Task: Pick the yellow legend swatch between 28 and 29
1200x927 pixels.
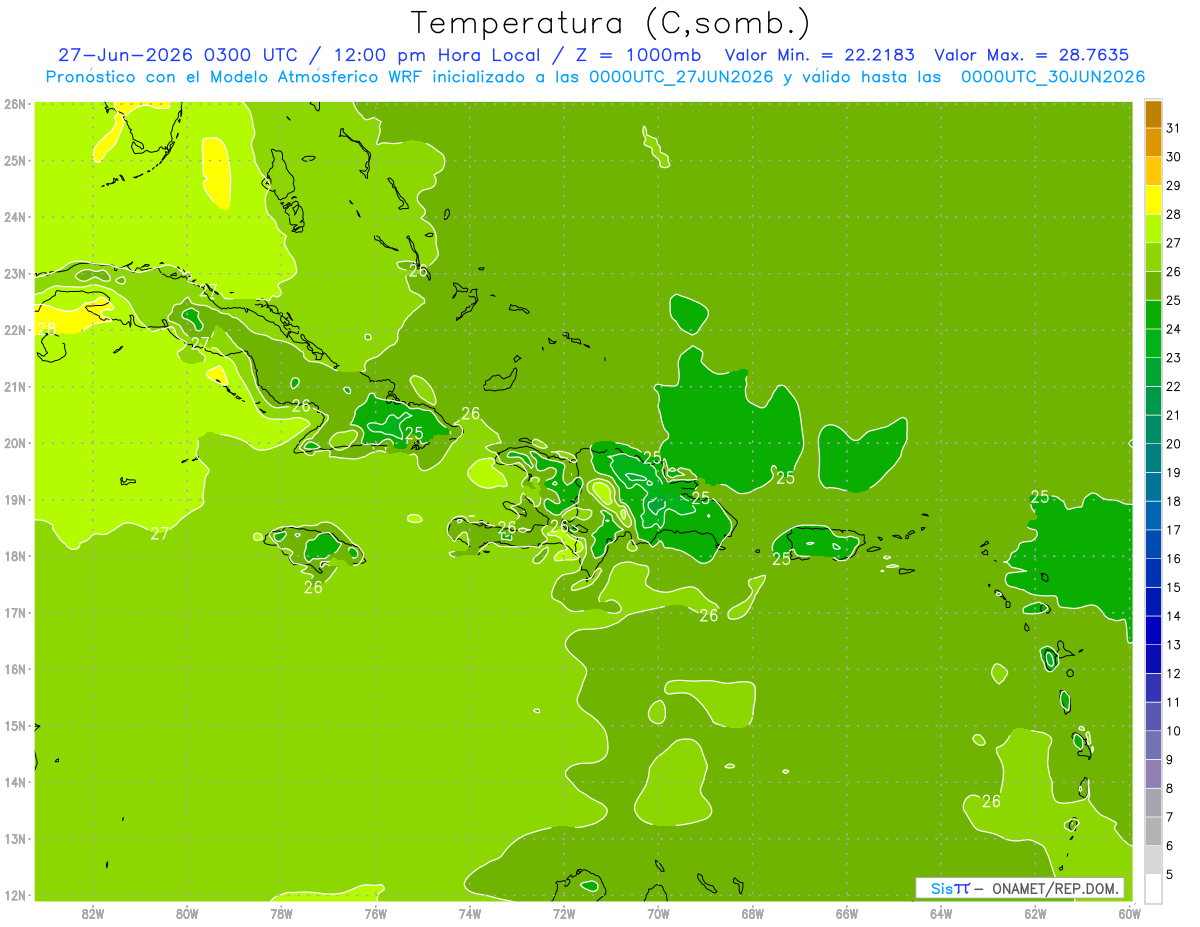Action: tap(1153, 200)
